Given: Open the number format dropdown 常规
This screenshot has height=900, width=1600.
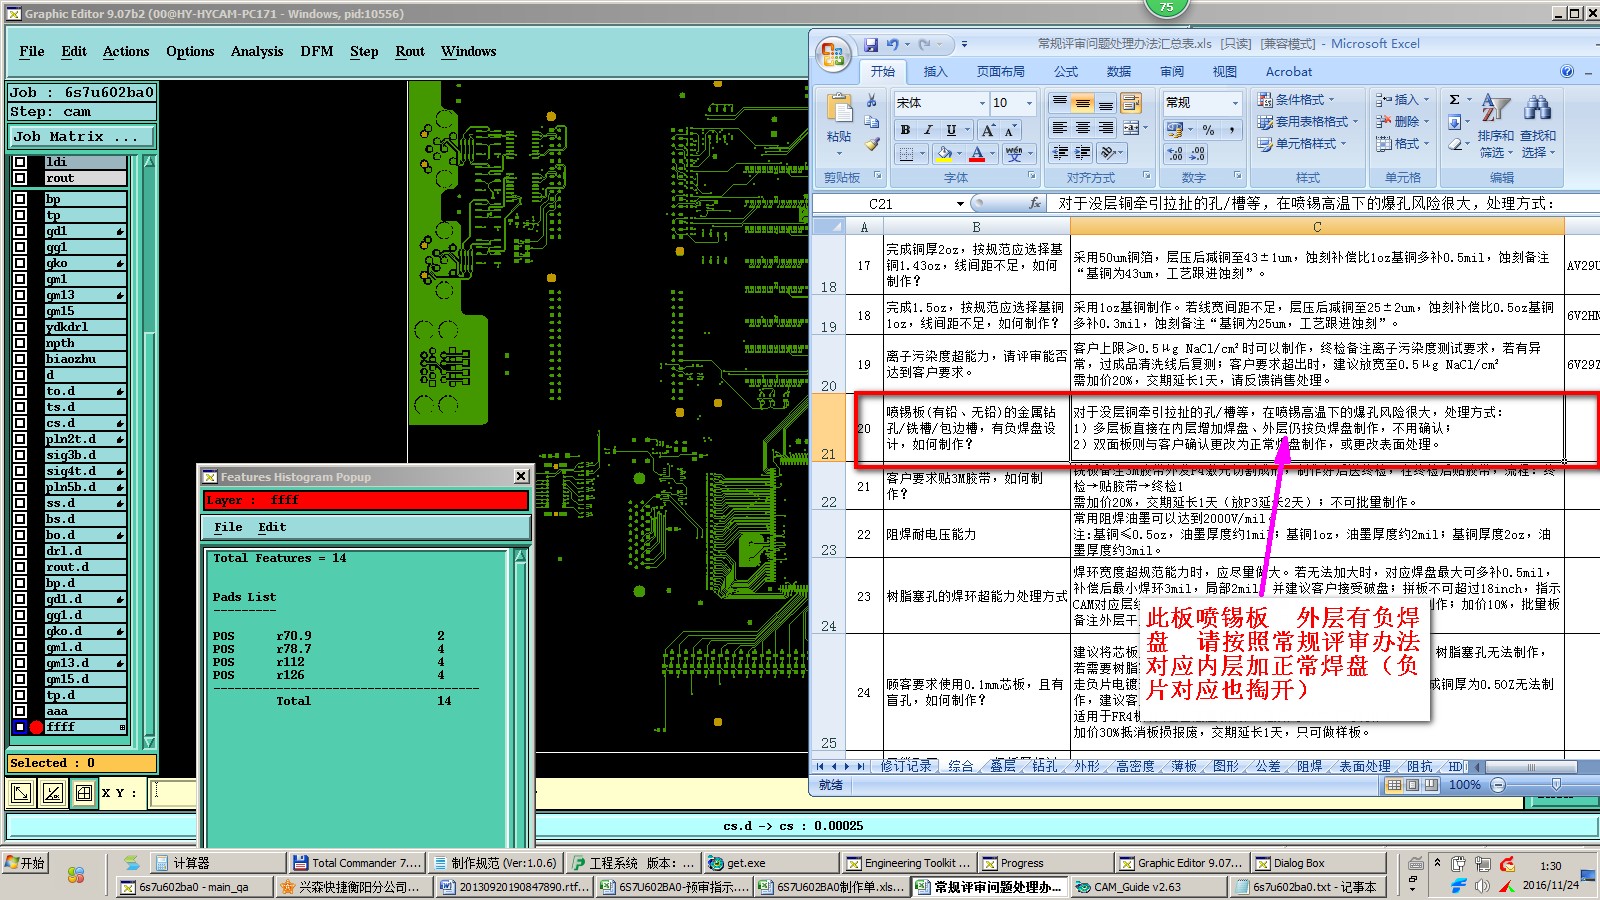Looking at the screenshot, I should pyautogui.click(x=1235, y=103).
